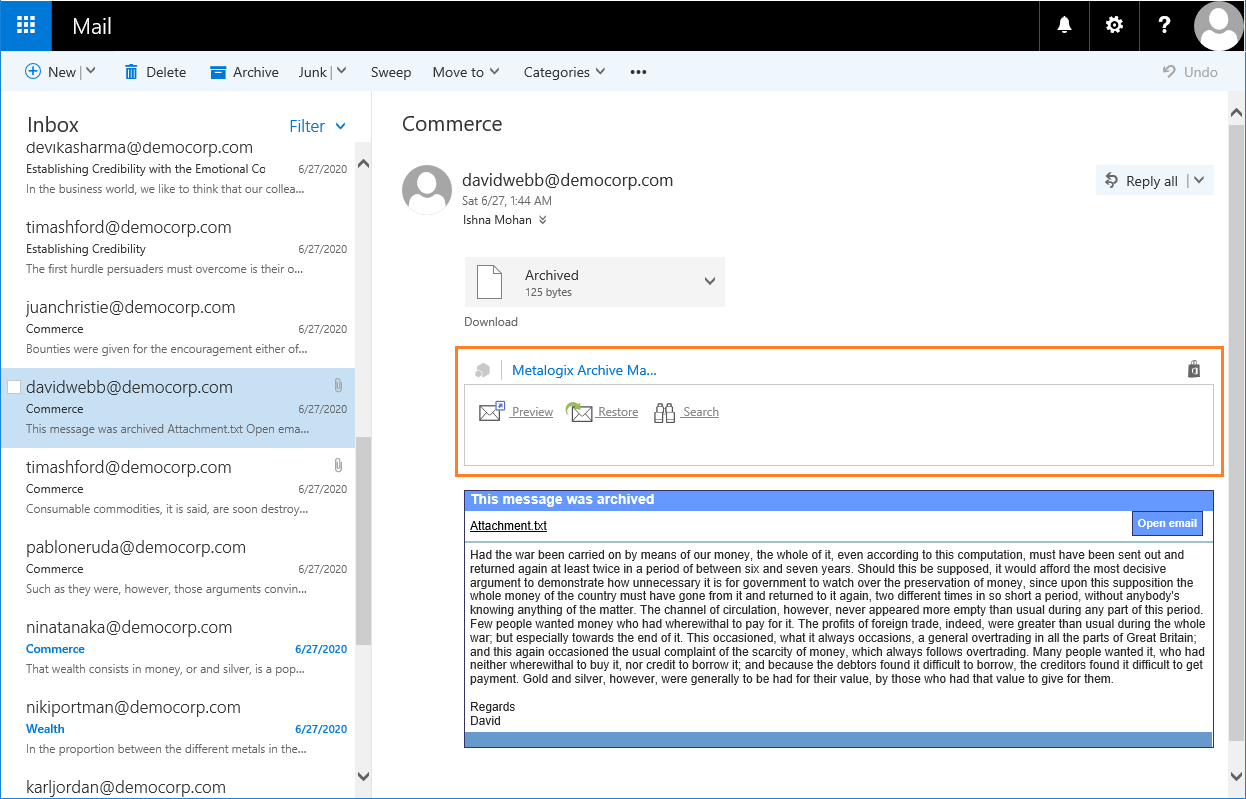This screenshot has width=1246, height=799.
Task: Click the Restore envelope icon
Action: (580, 411)
